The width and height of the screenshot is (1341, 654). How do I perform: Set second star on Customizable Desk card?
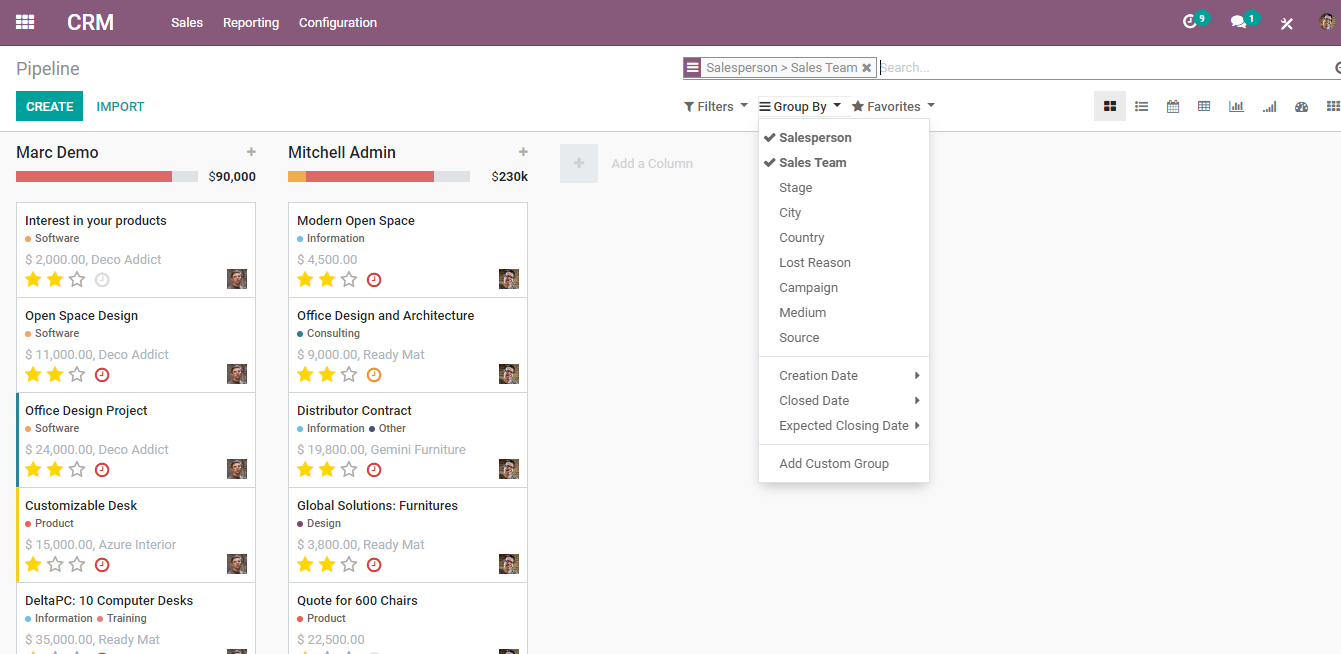point(55,564)
